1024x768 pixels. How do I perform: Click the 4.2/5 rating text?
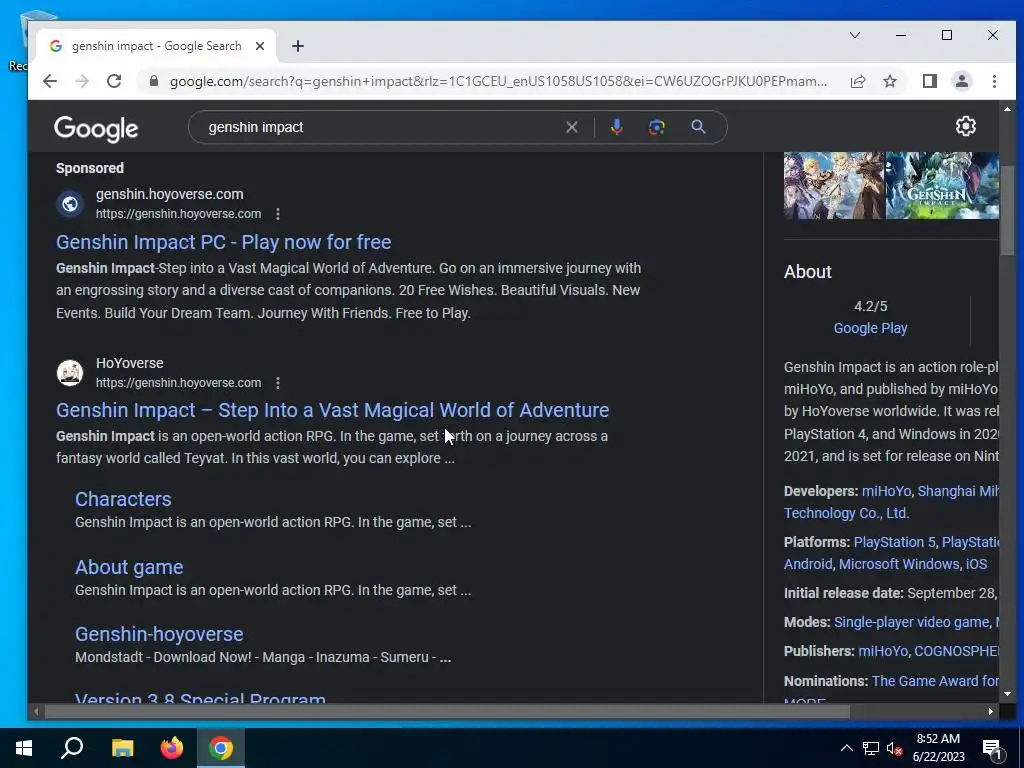pos(871,306)
